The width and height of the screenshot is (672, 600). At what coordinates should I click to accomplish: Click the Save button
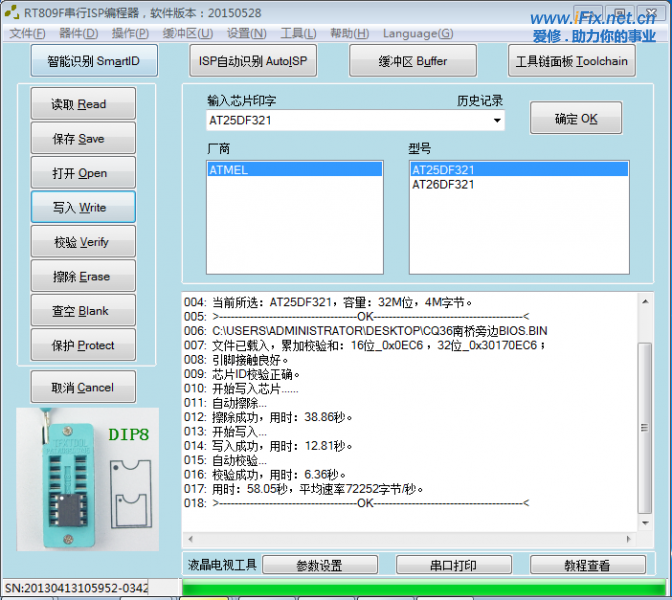(x=83, y=138)
